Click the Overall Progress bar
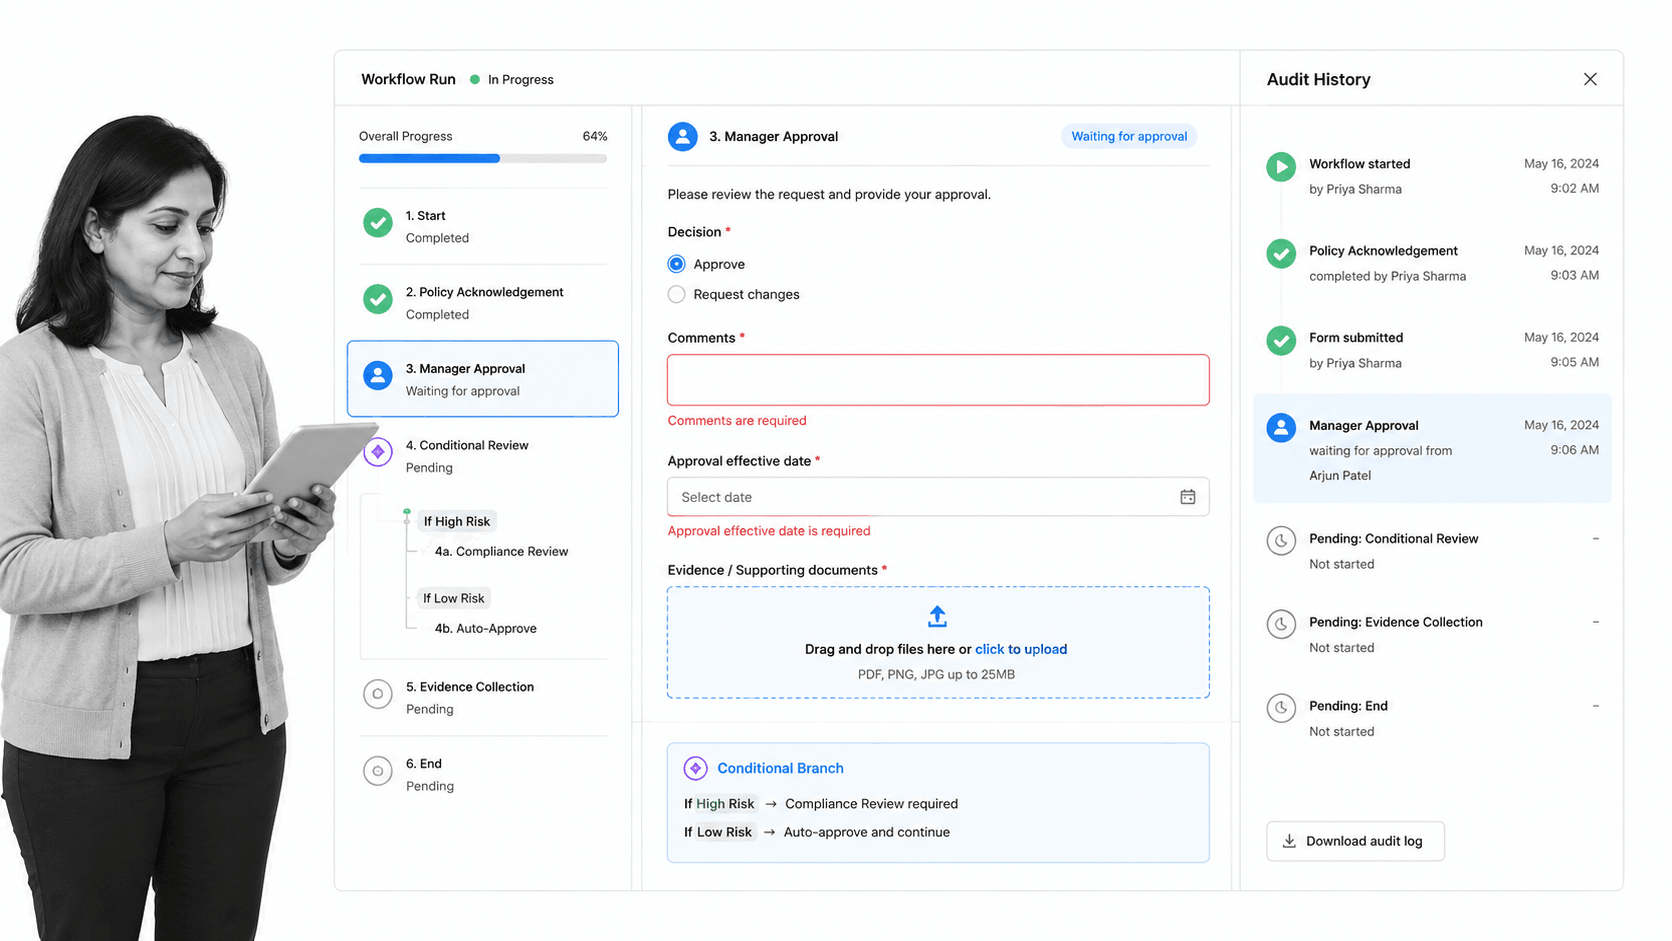1672x941 pixels. [x=483, y=158]
